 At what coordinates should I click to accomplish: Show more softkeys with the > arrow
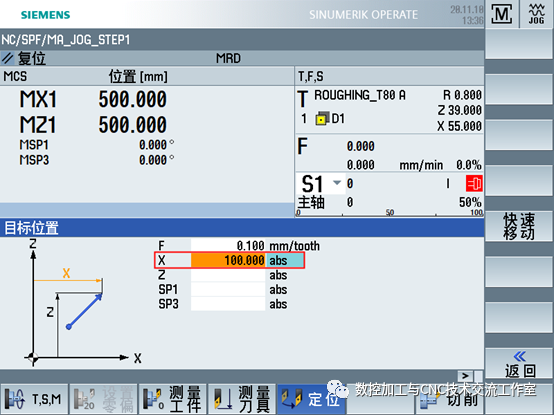tap(465, 376)
